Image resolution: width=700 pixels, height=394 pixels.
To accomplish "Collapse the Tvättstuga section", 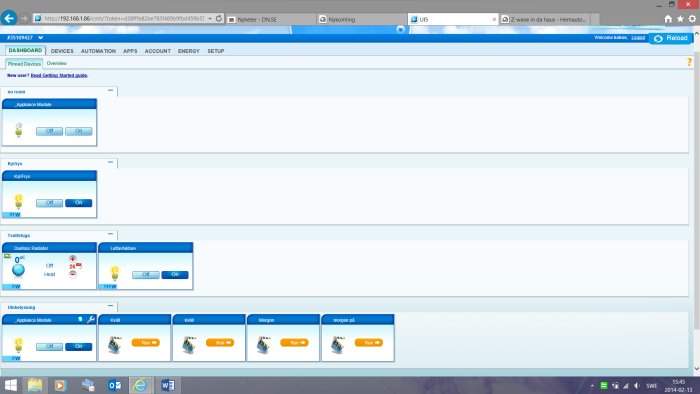I will 110,234.
